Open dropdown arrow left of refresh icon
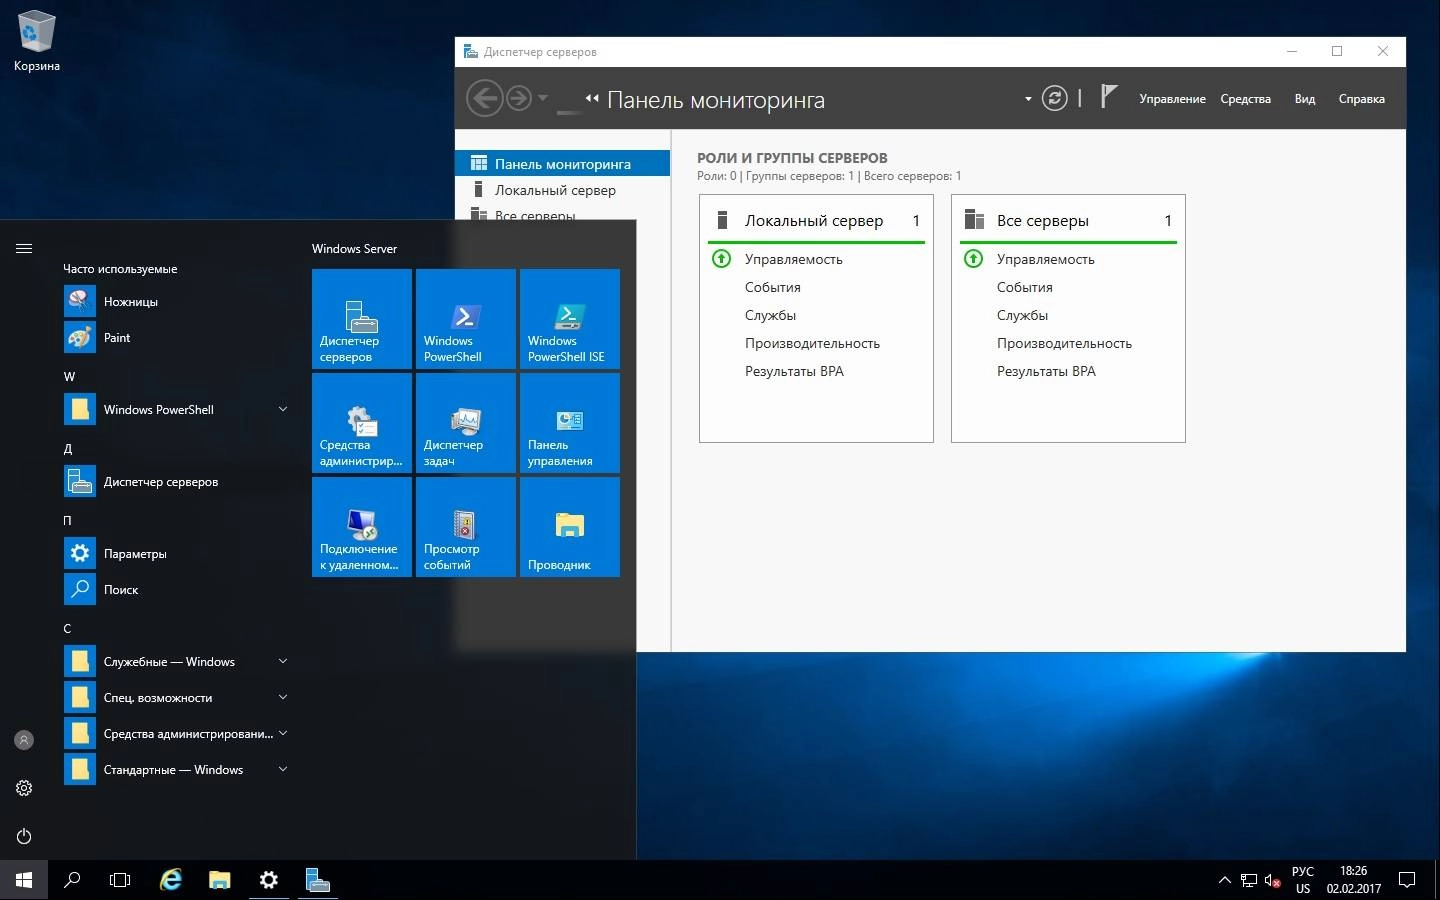 (x=1028, y=99)
